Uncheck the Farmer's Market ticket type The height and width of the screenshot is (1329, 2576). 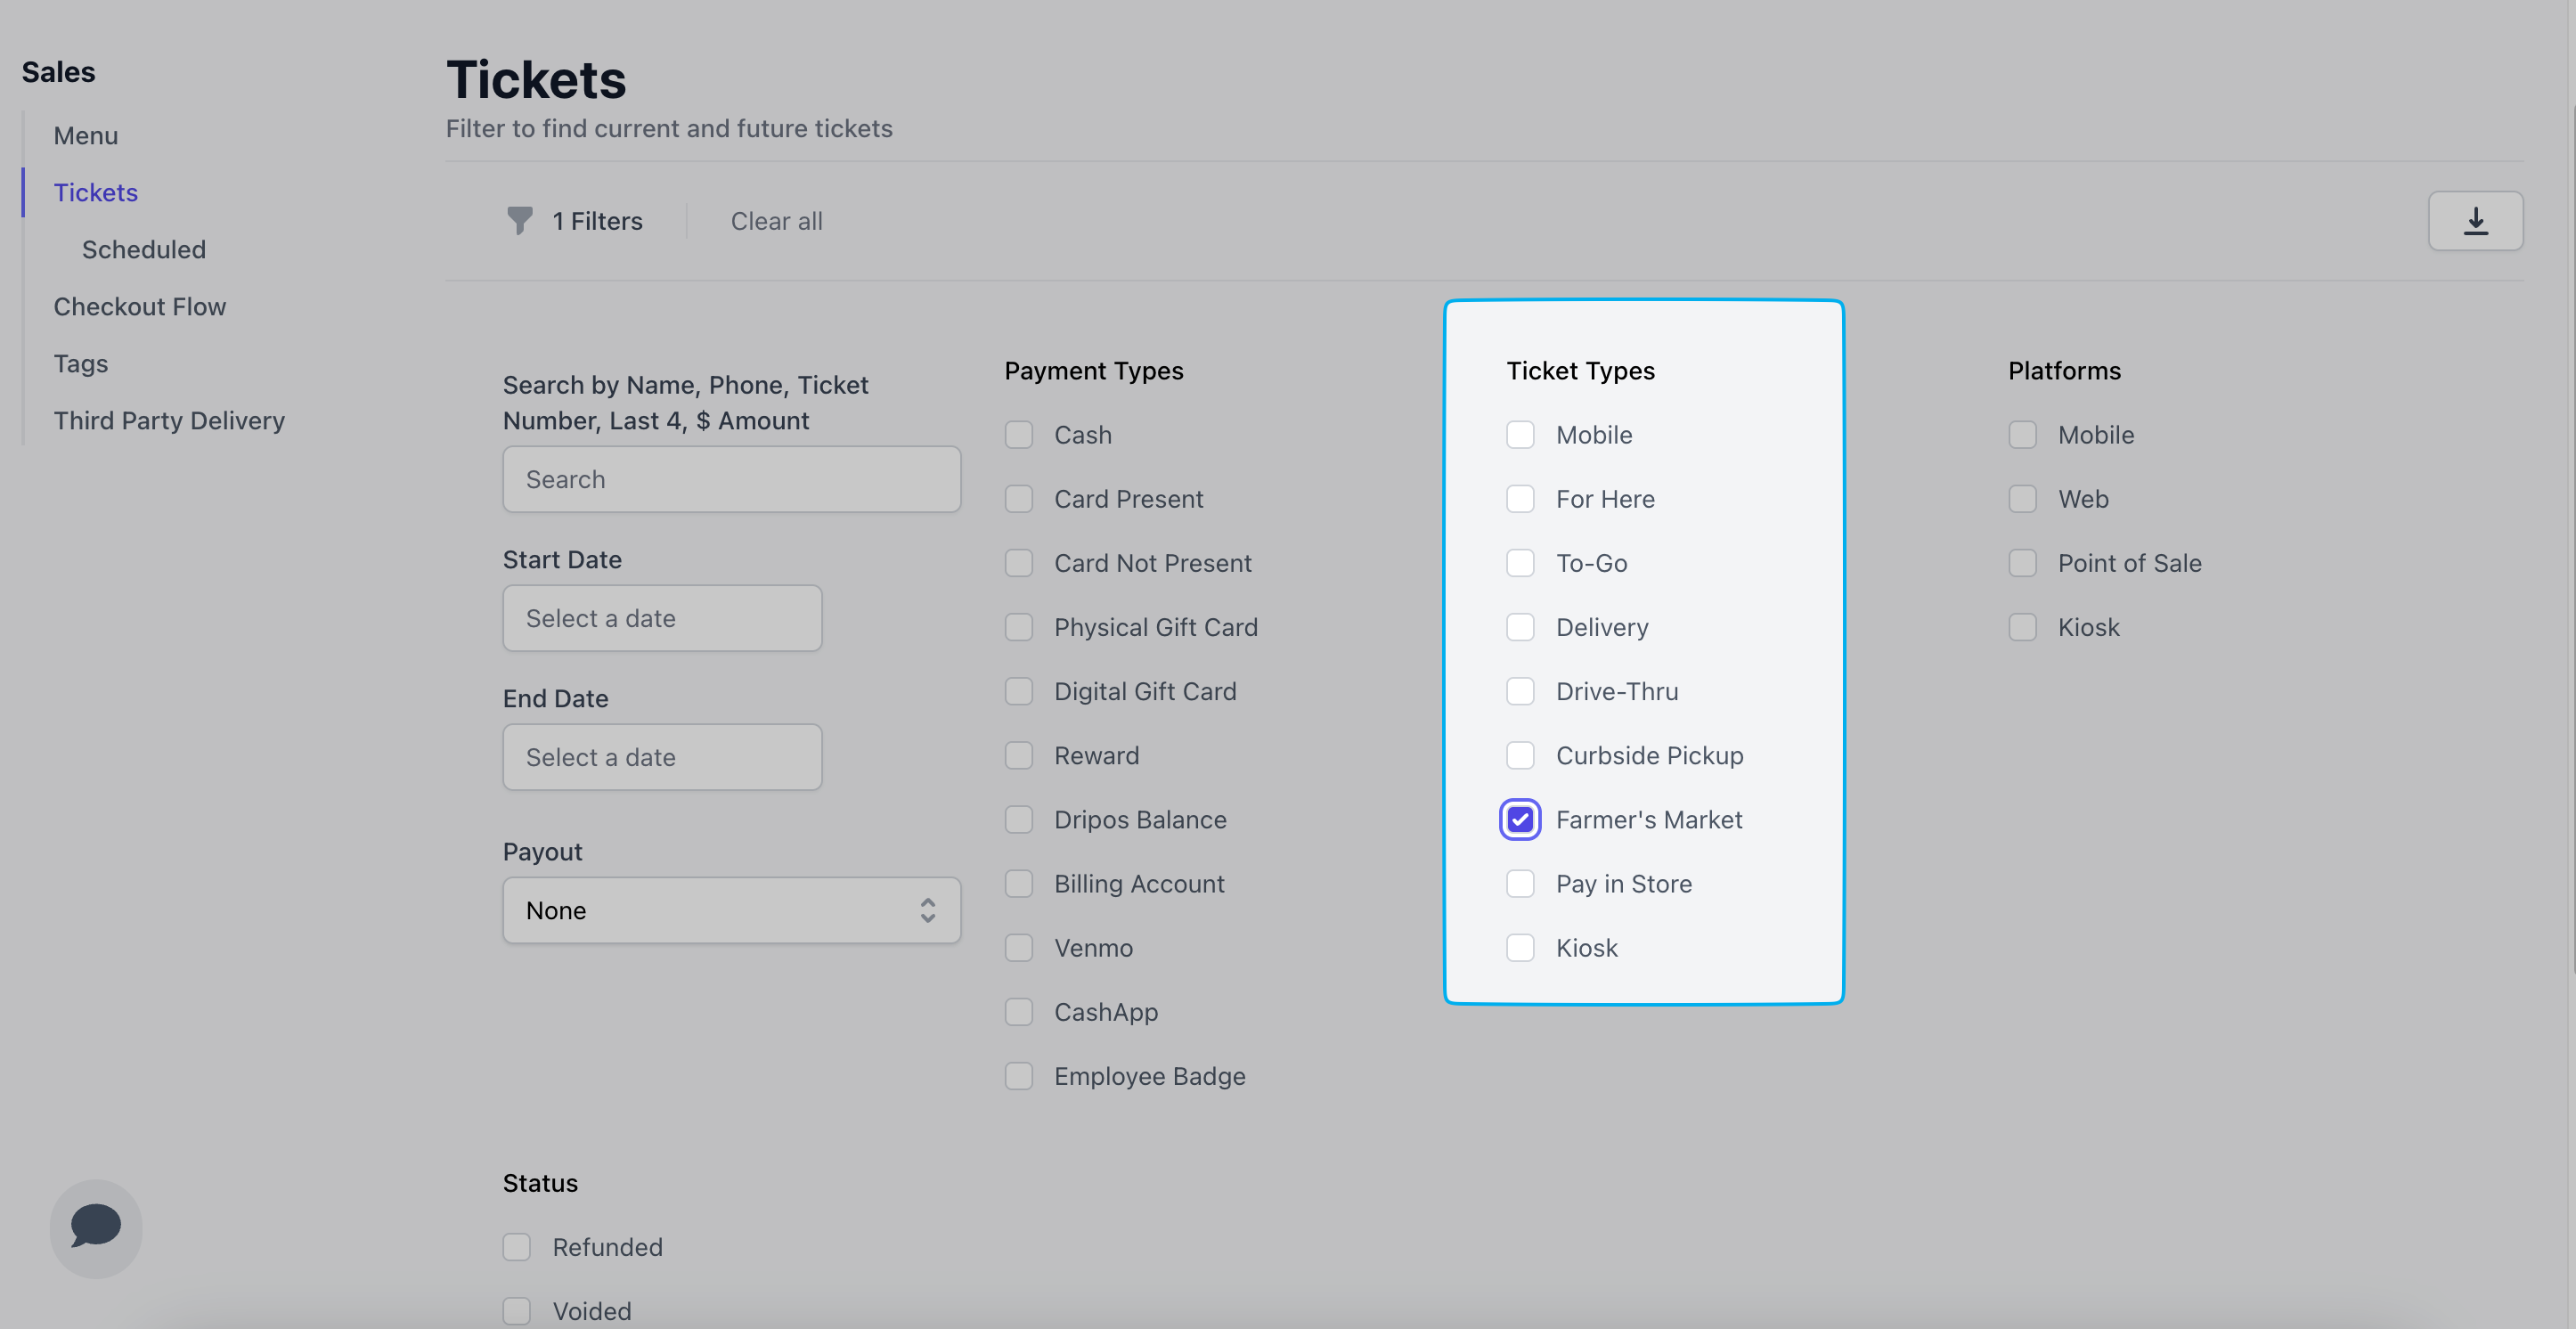click(1519, 820)
